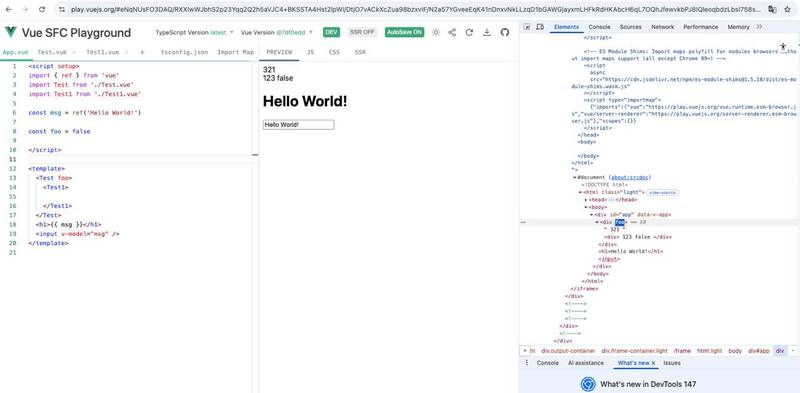
Task: Add a new file with plus icon
Action: tap(142, 52)
